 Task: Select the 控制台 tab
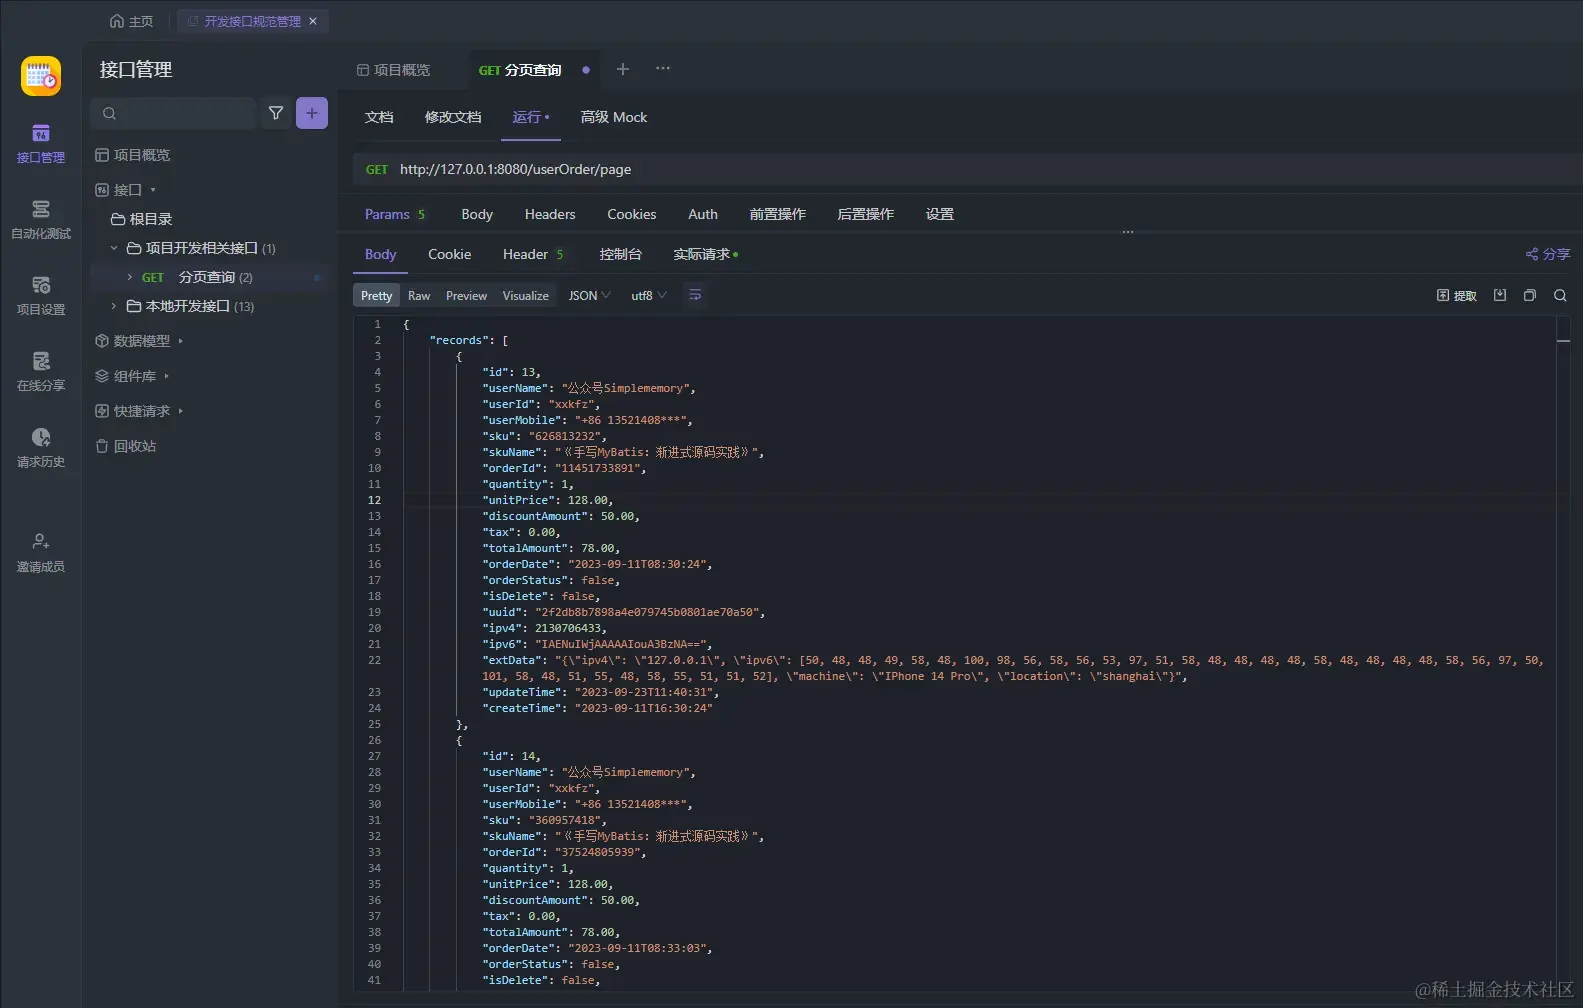[x=621, y=254]
